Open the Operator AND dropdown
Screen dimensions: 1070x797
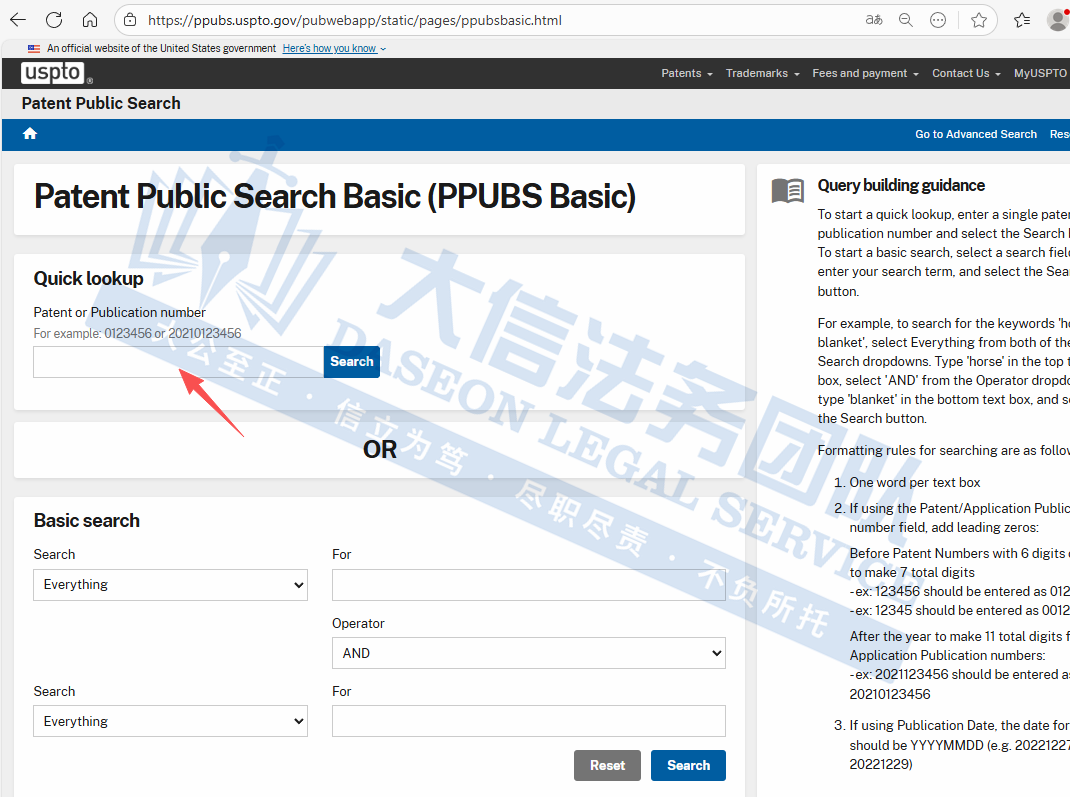pyautogui.click(x=529, y=653)
